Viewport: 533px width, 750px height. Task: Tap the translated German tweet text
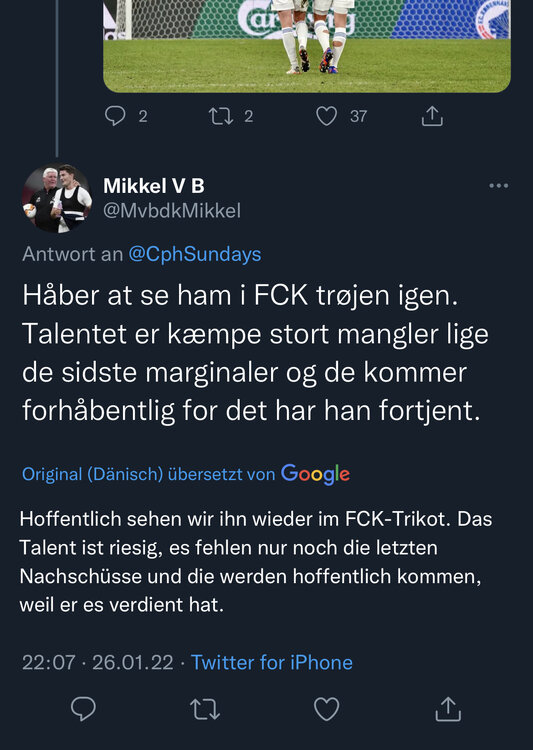[x=255, y=562]
